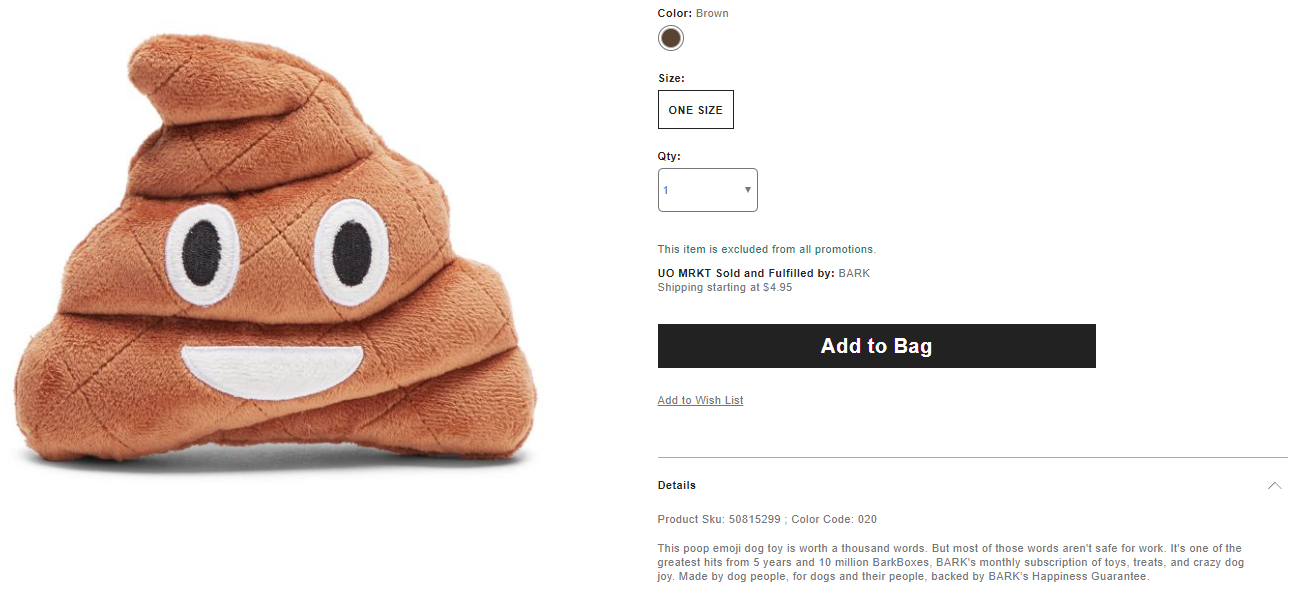Click the Details section heading

point(677,486)
